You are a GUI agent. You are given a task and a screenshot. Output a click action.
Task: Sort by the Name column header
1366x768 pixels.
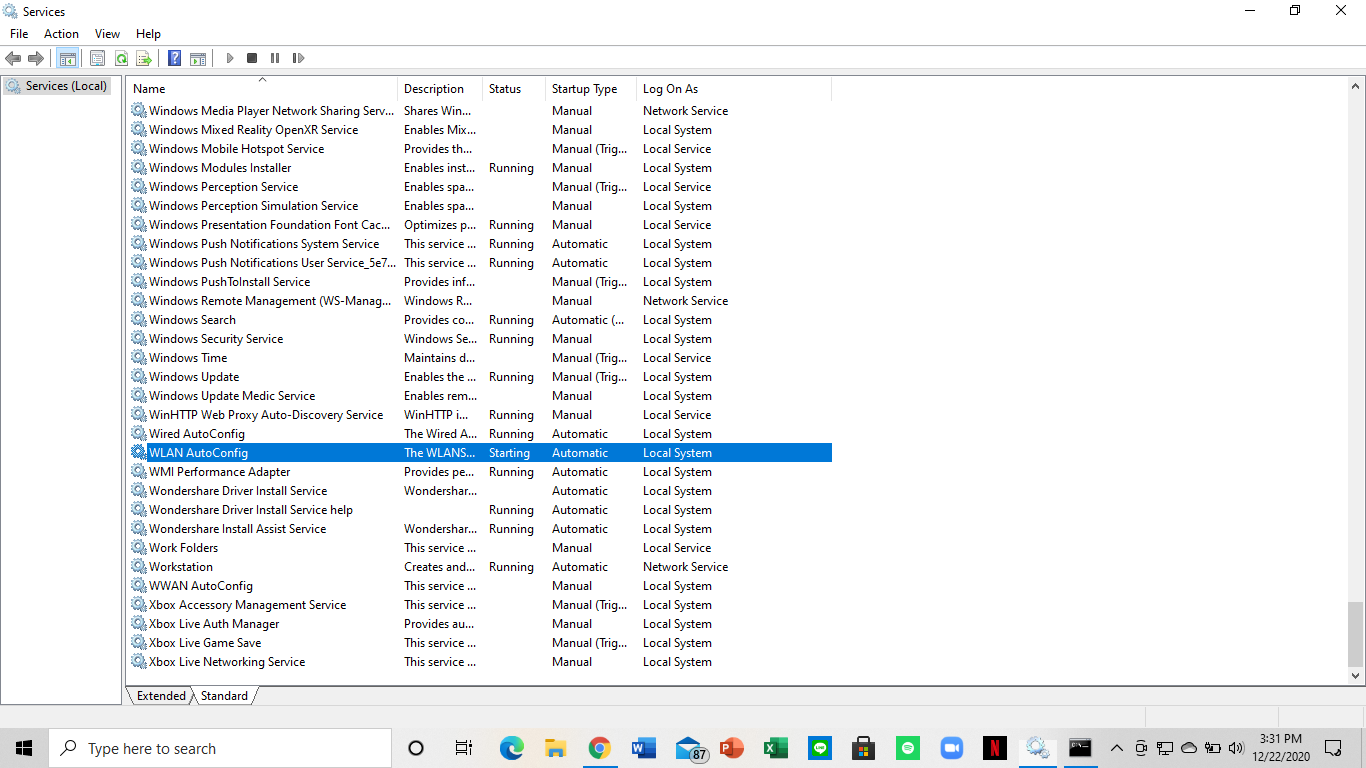[x=262, y=89]
